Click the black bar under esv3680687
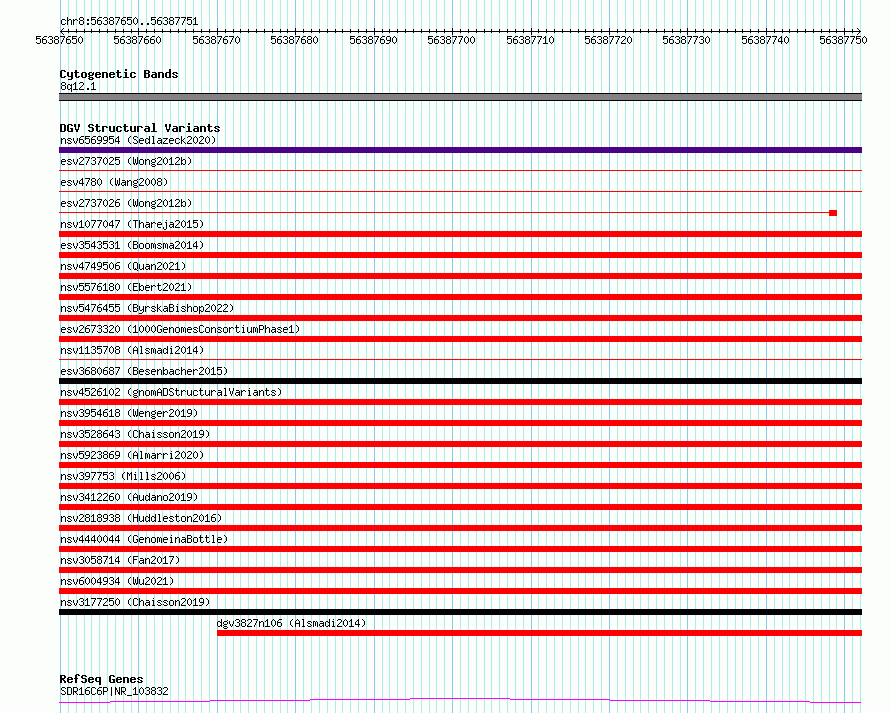890x713 pixels. coord(460,381)
